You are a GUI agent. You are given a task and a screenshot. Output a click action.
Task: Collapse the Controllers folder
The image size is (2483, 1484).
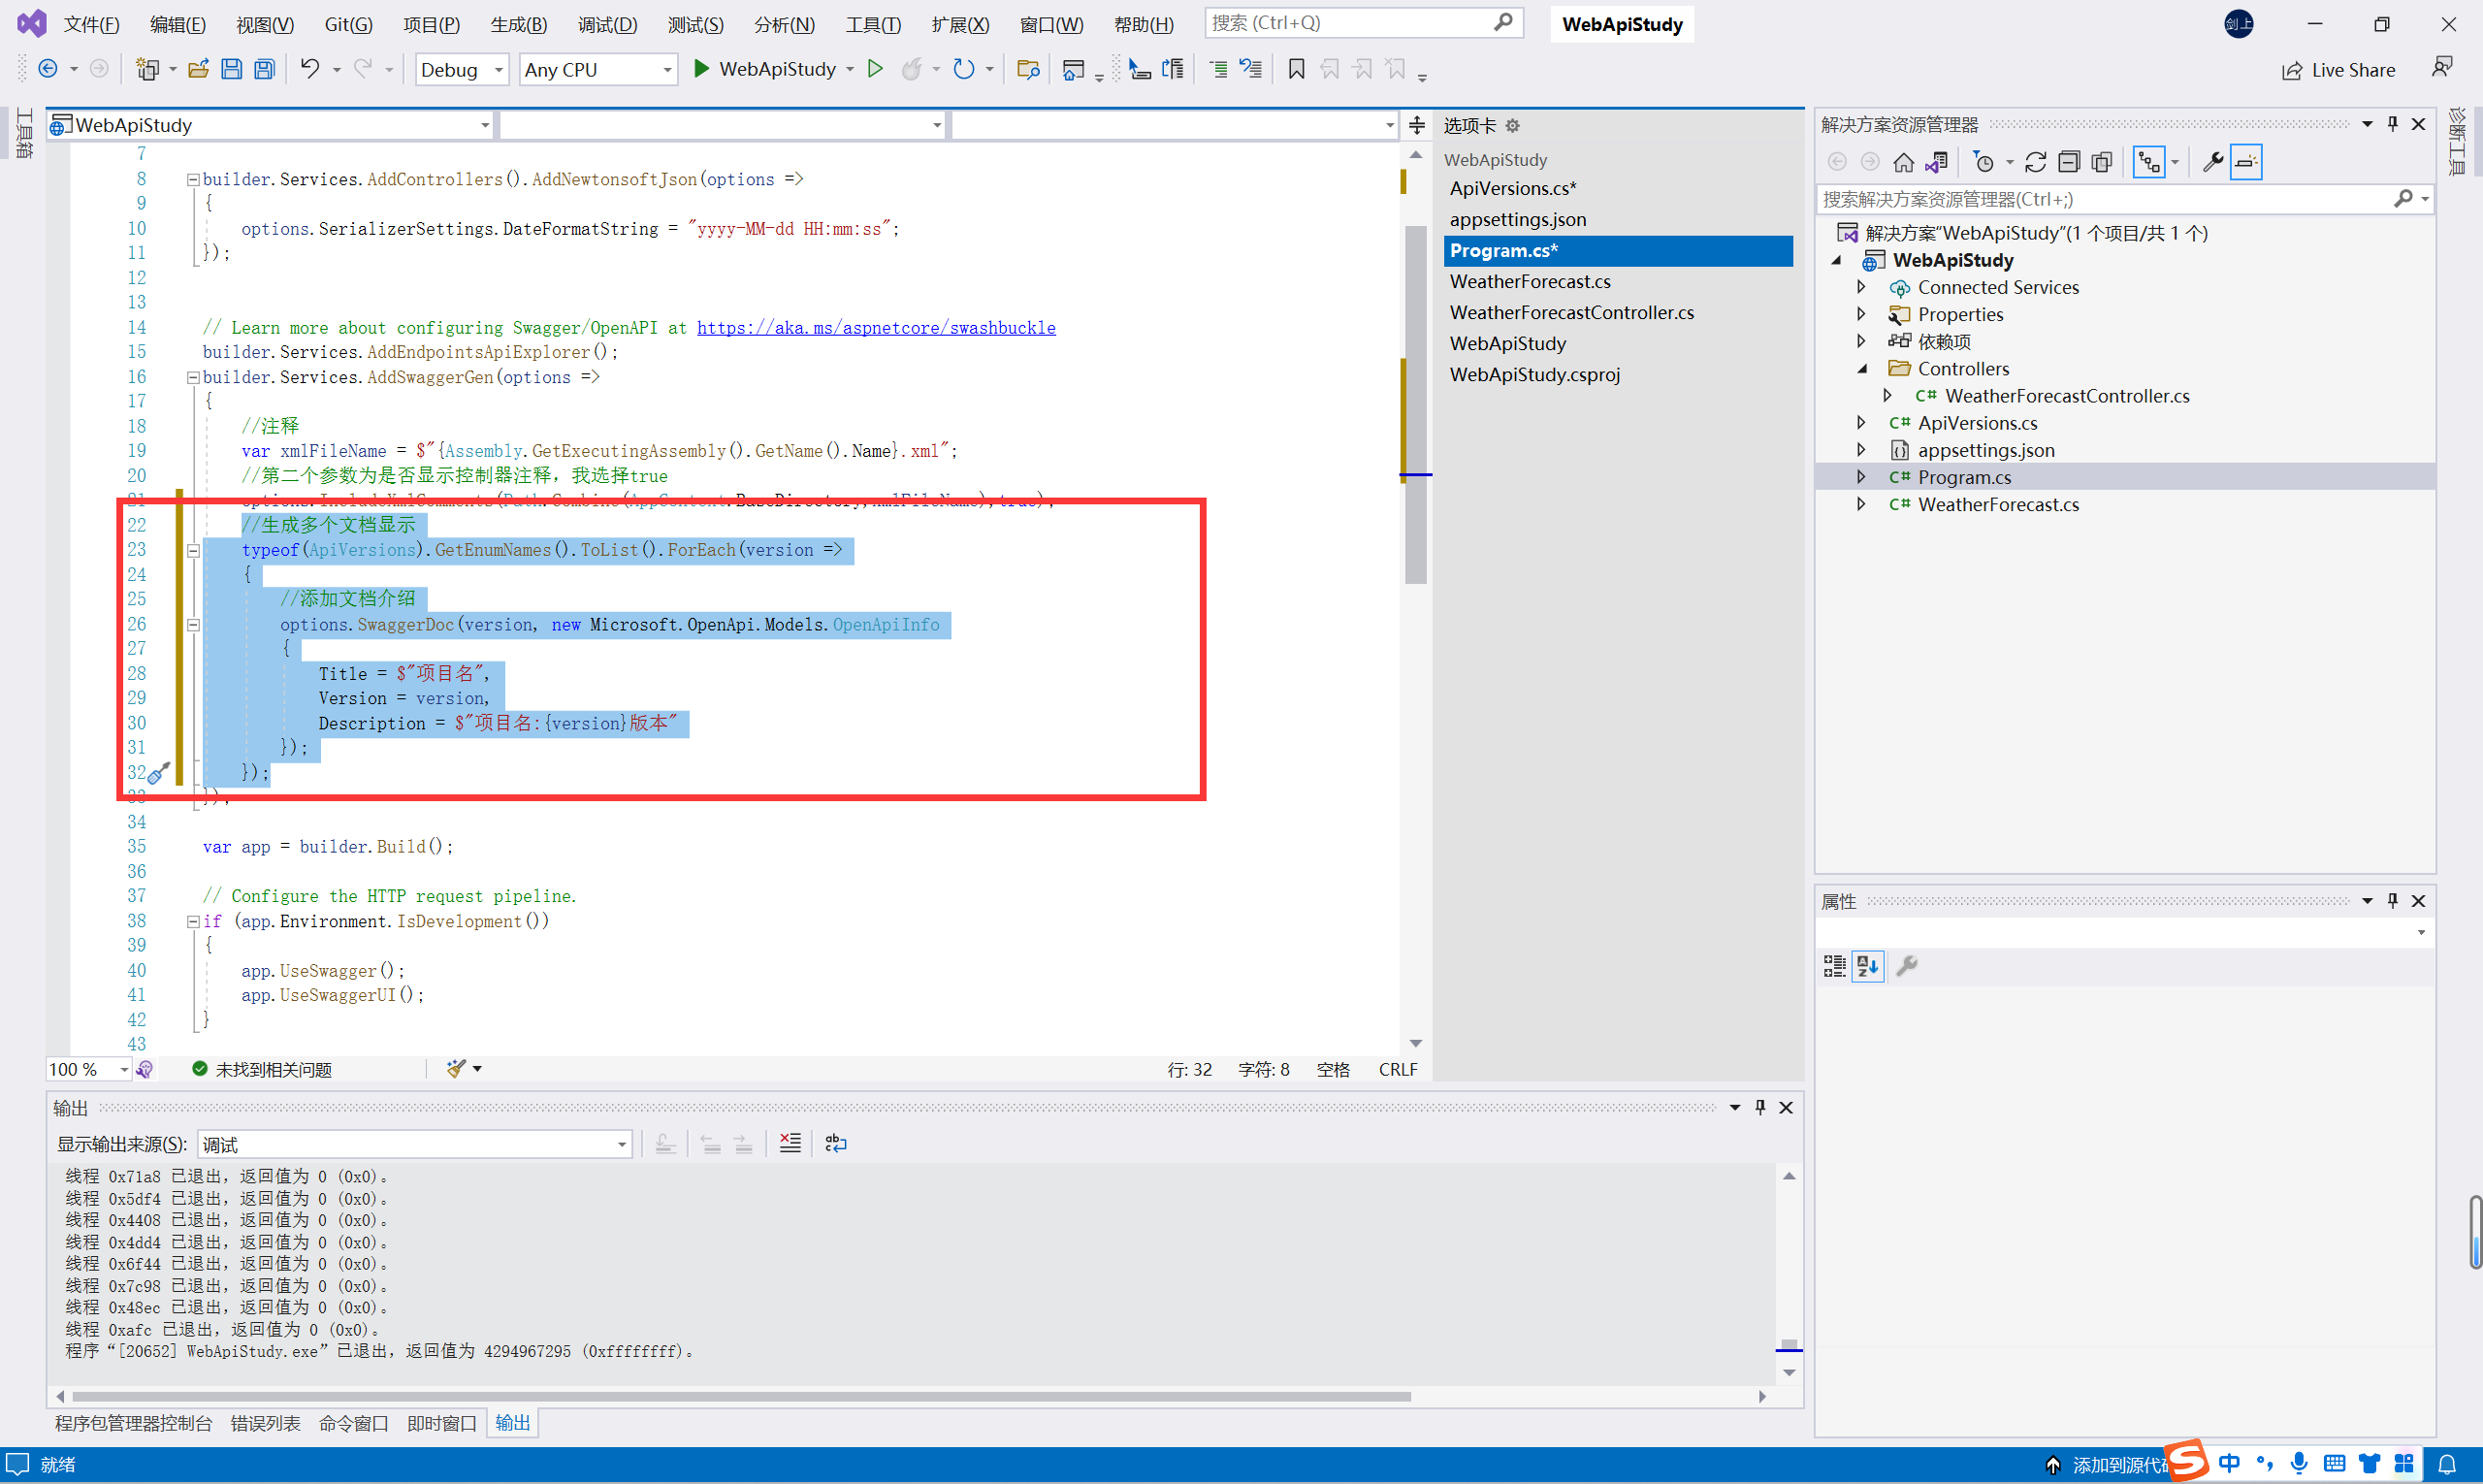pyautogui.click(x=1861, y=369)
